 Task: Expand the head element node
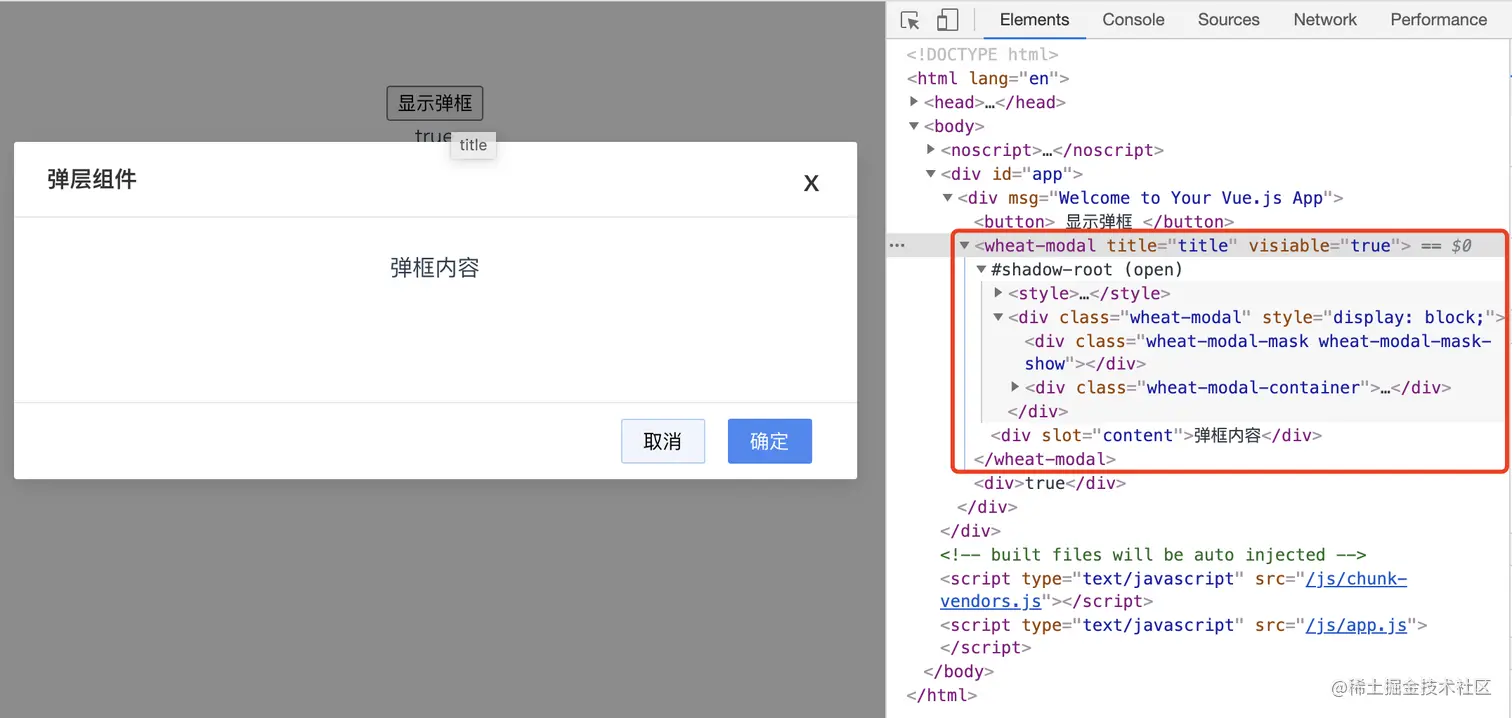[x=914, y=102]
